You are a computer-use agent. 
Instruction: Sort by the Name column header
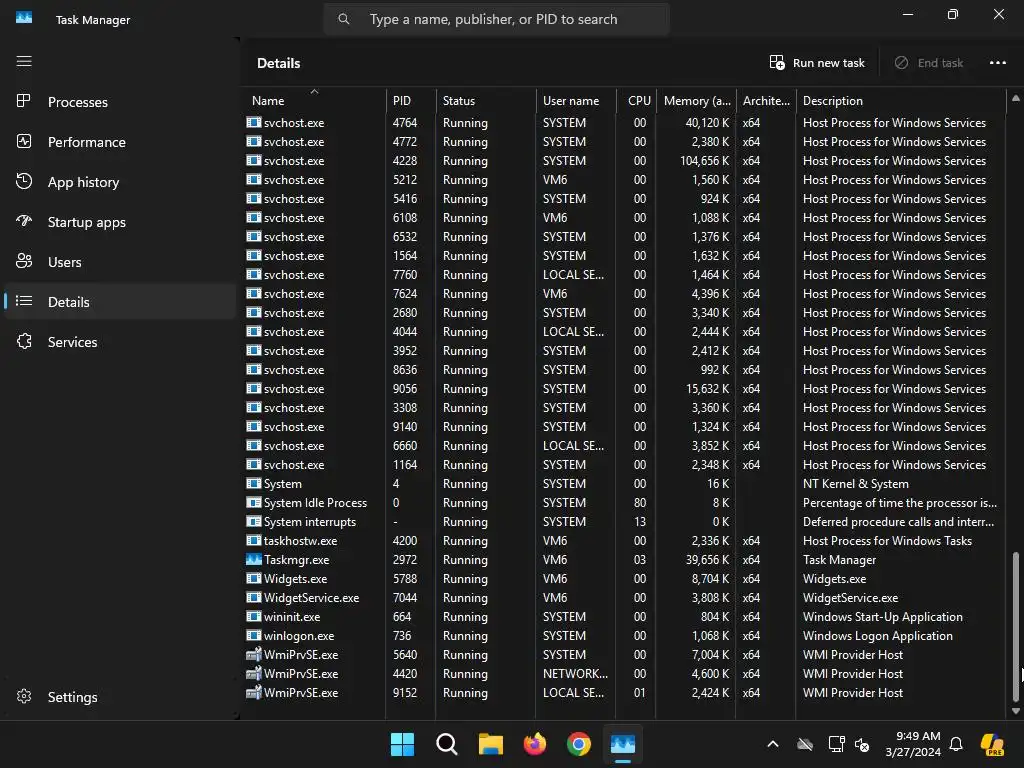coord(313,101)
